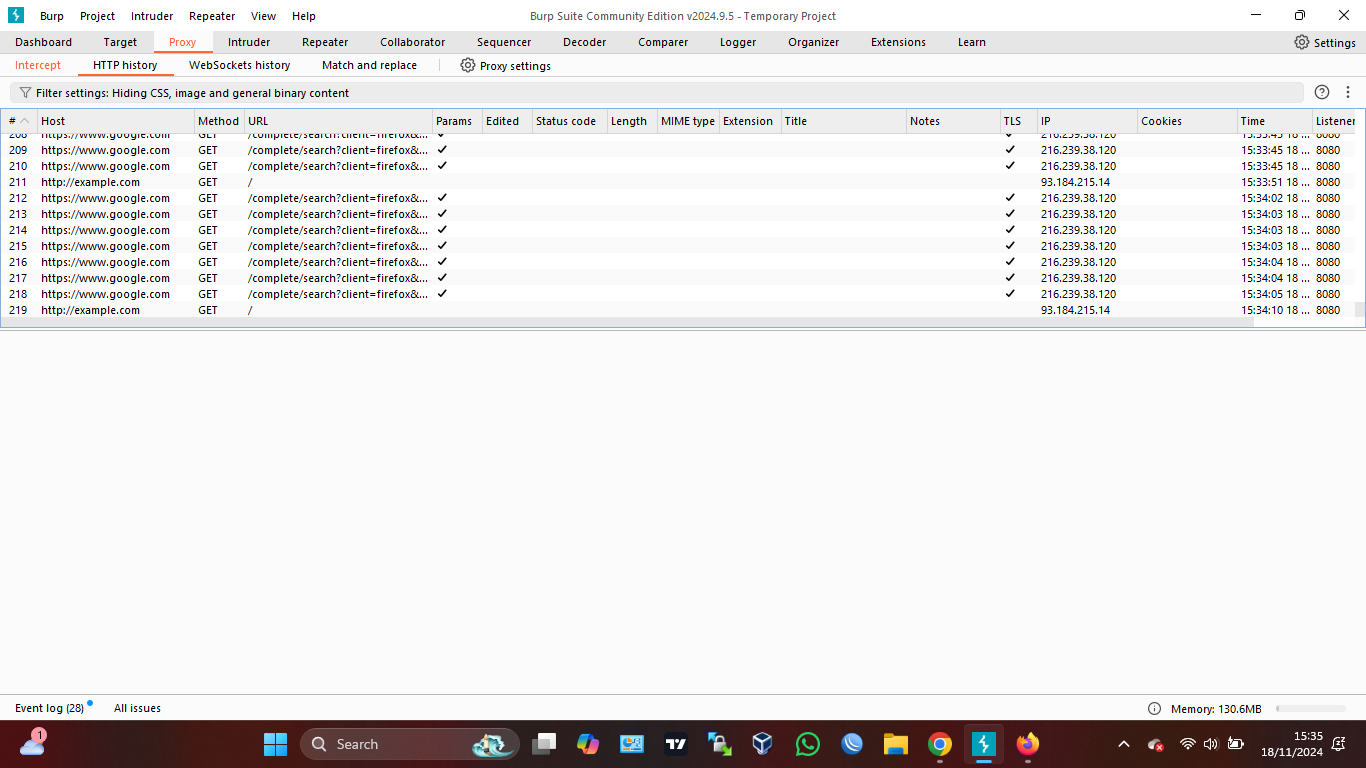Click the taskbar Search box
Image resolution: width=1366 pixels, height=768 pixels.
[410, 744]
